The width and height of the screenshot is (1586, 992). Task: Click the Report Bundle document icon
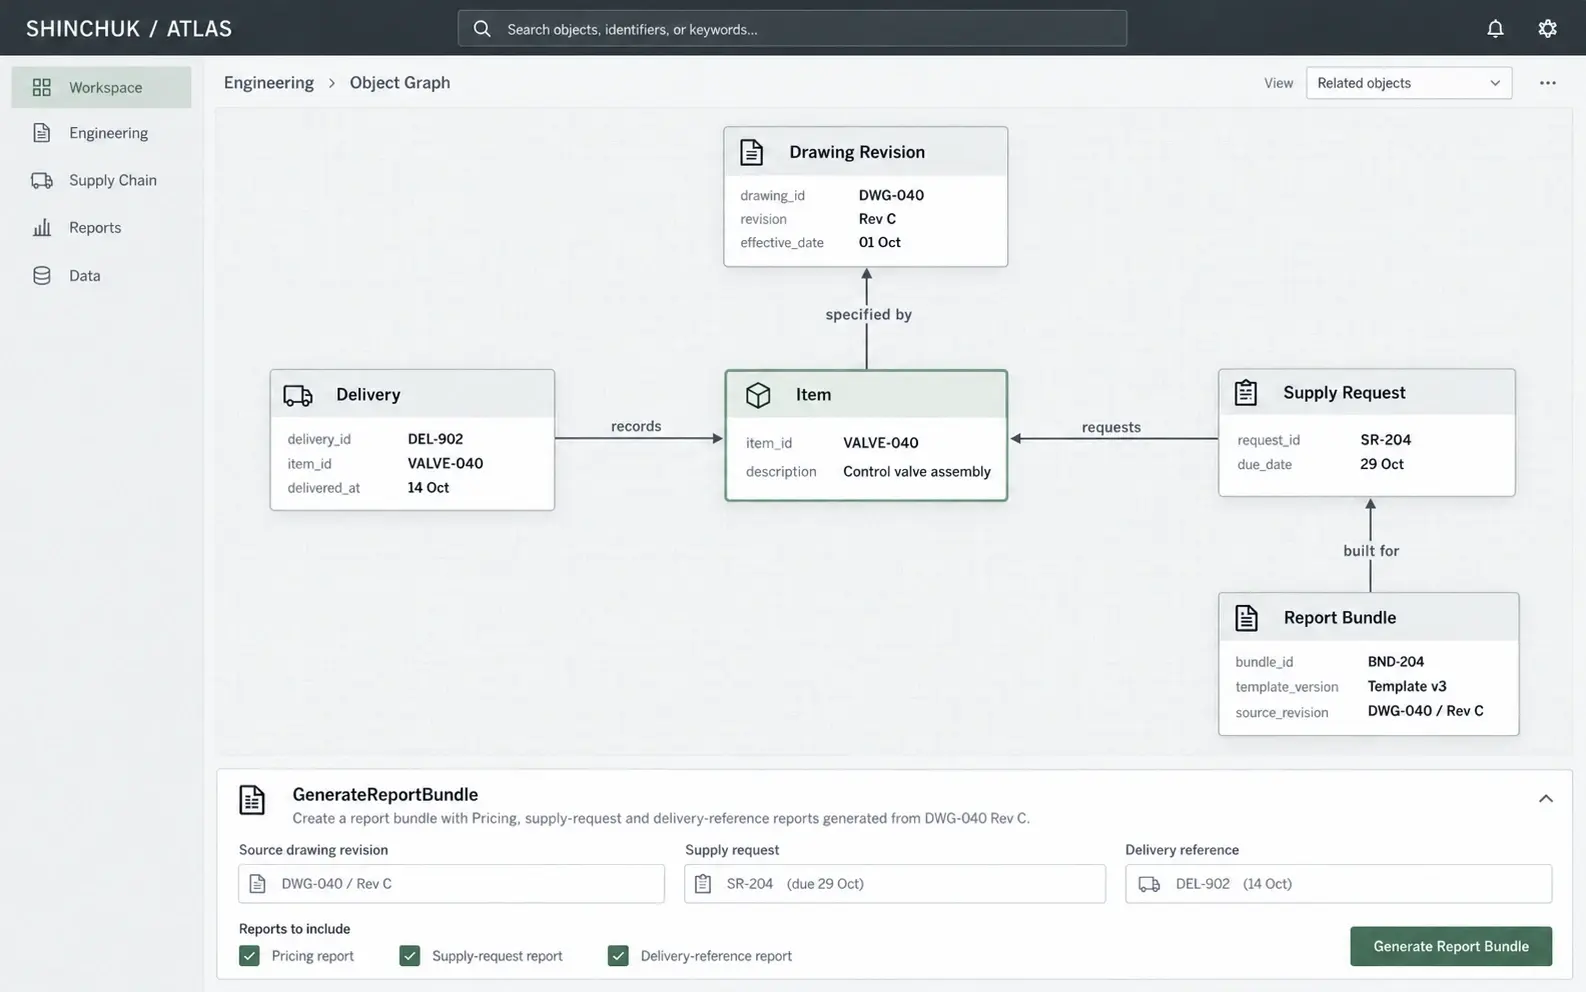point(1246,618)
